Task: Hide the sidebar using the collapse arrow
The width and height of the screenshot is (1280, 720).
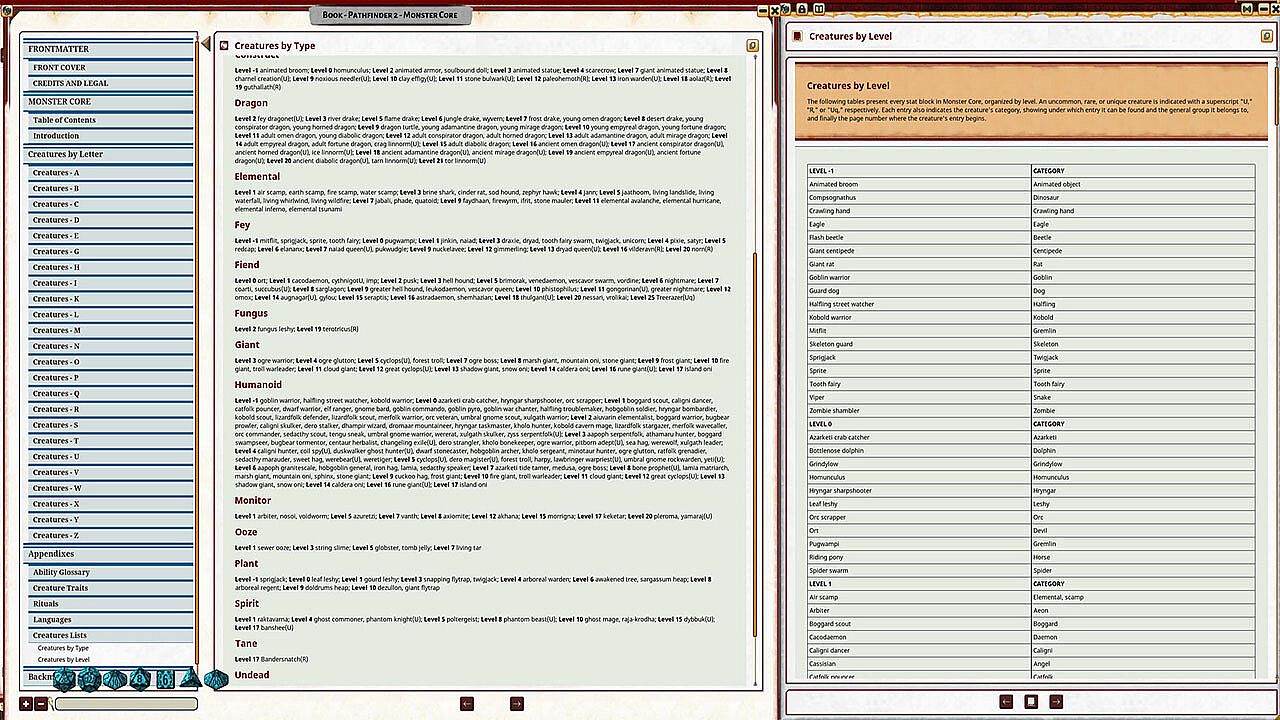Action: [206, 45]
